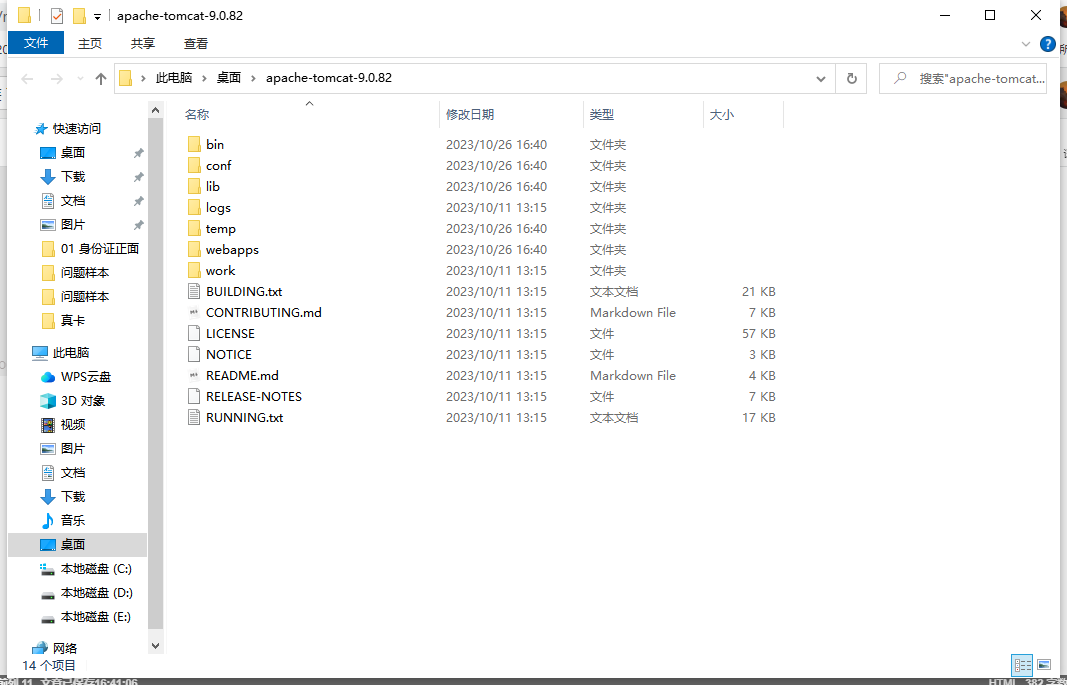Click the BUILDING.txt file icon
1067x685 pixels.
pyautogui.click(x=194, y=292)
